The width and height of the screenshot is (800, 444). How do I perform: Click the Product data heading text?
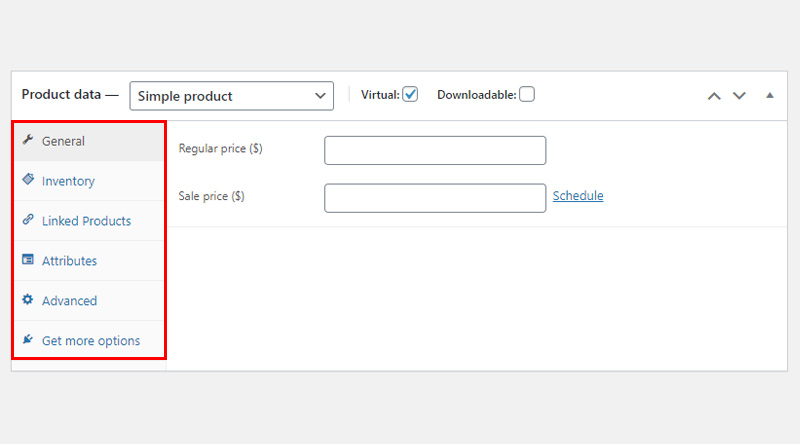[x=61, y=94]
